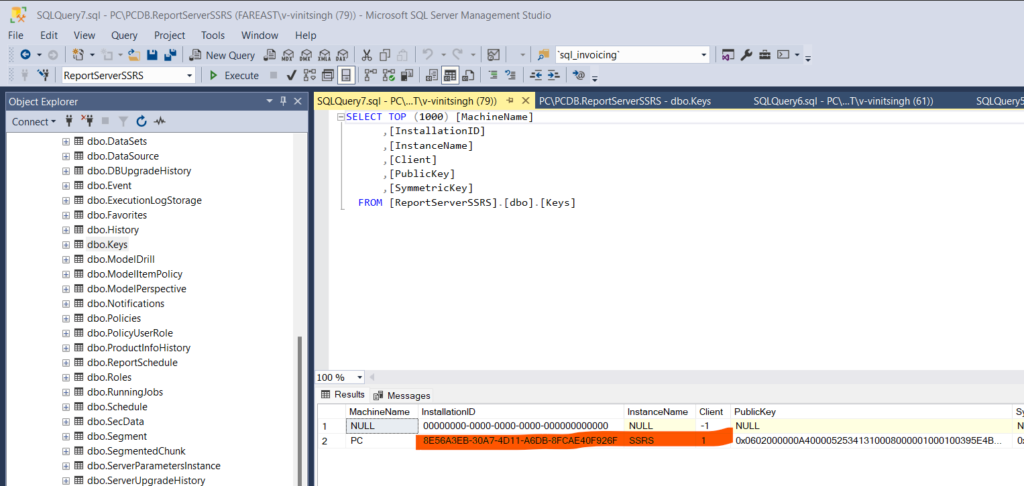Click the Save floppy disk icon
Viewport: 1024px width, 486px height.
point(152,56)
